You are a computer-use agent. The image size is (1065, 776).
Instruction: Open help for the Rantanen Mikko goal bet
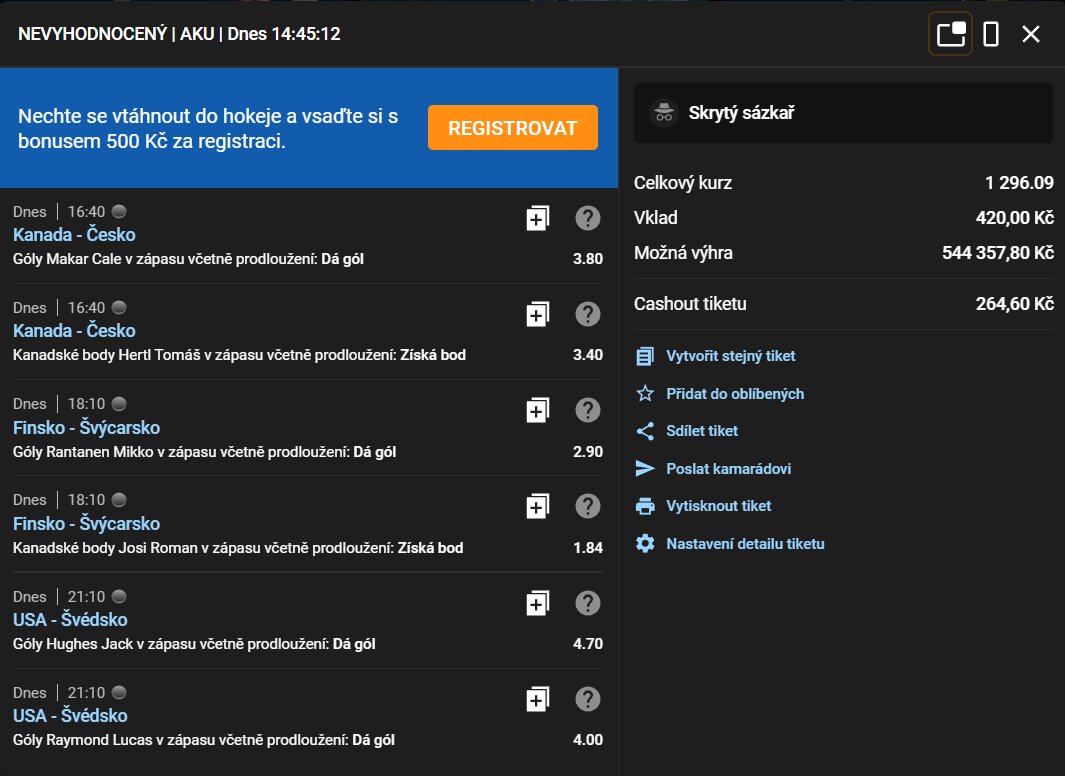pyautogui.click(x=588, y=410)
